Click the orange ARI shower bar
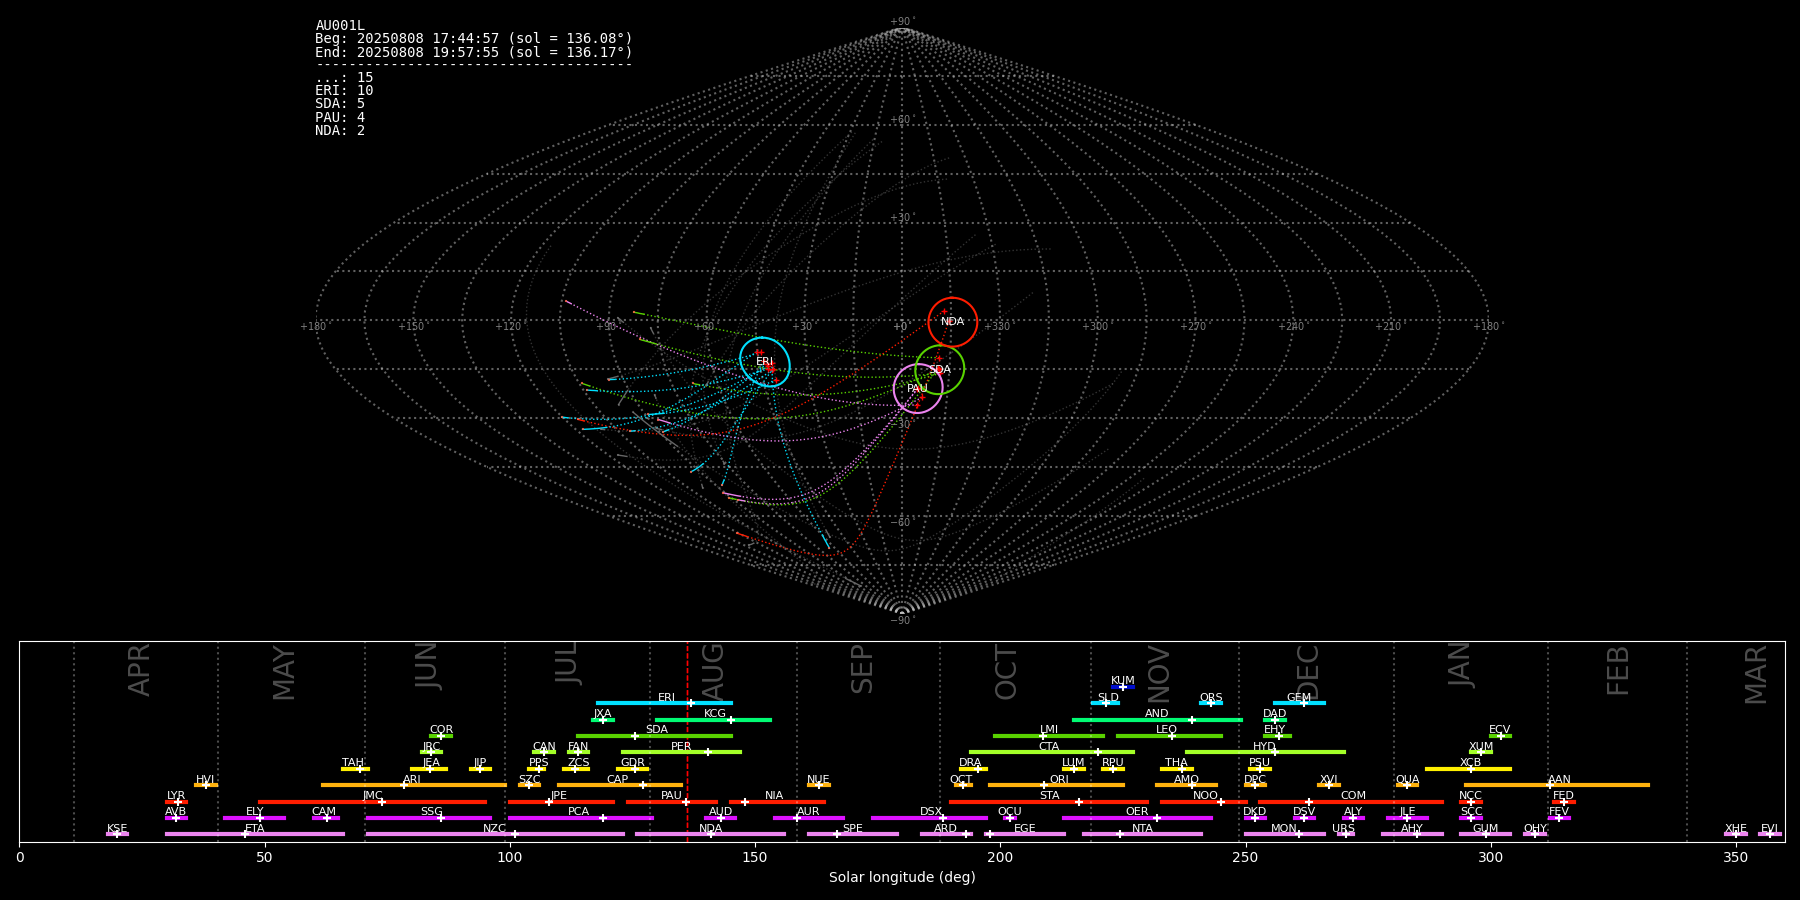Image resolution: width=1800 pixels, height=900 pixels. pyautogui.click(x=414, y=785)
